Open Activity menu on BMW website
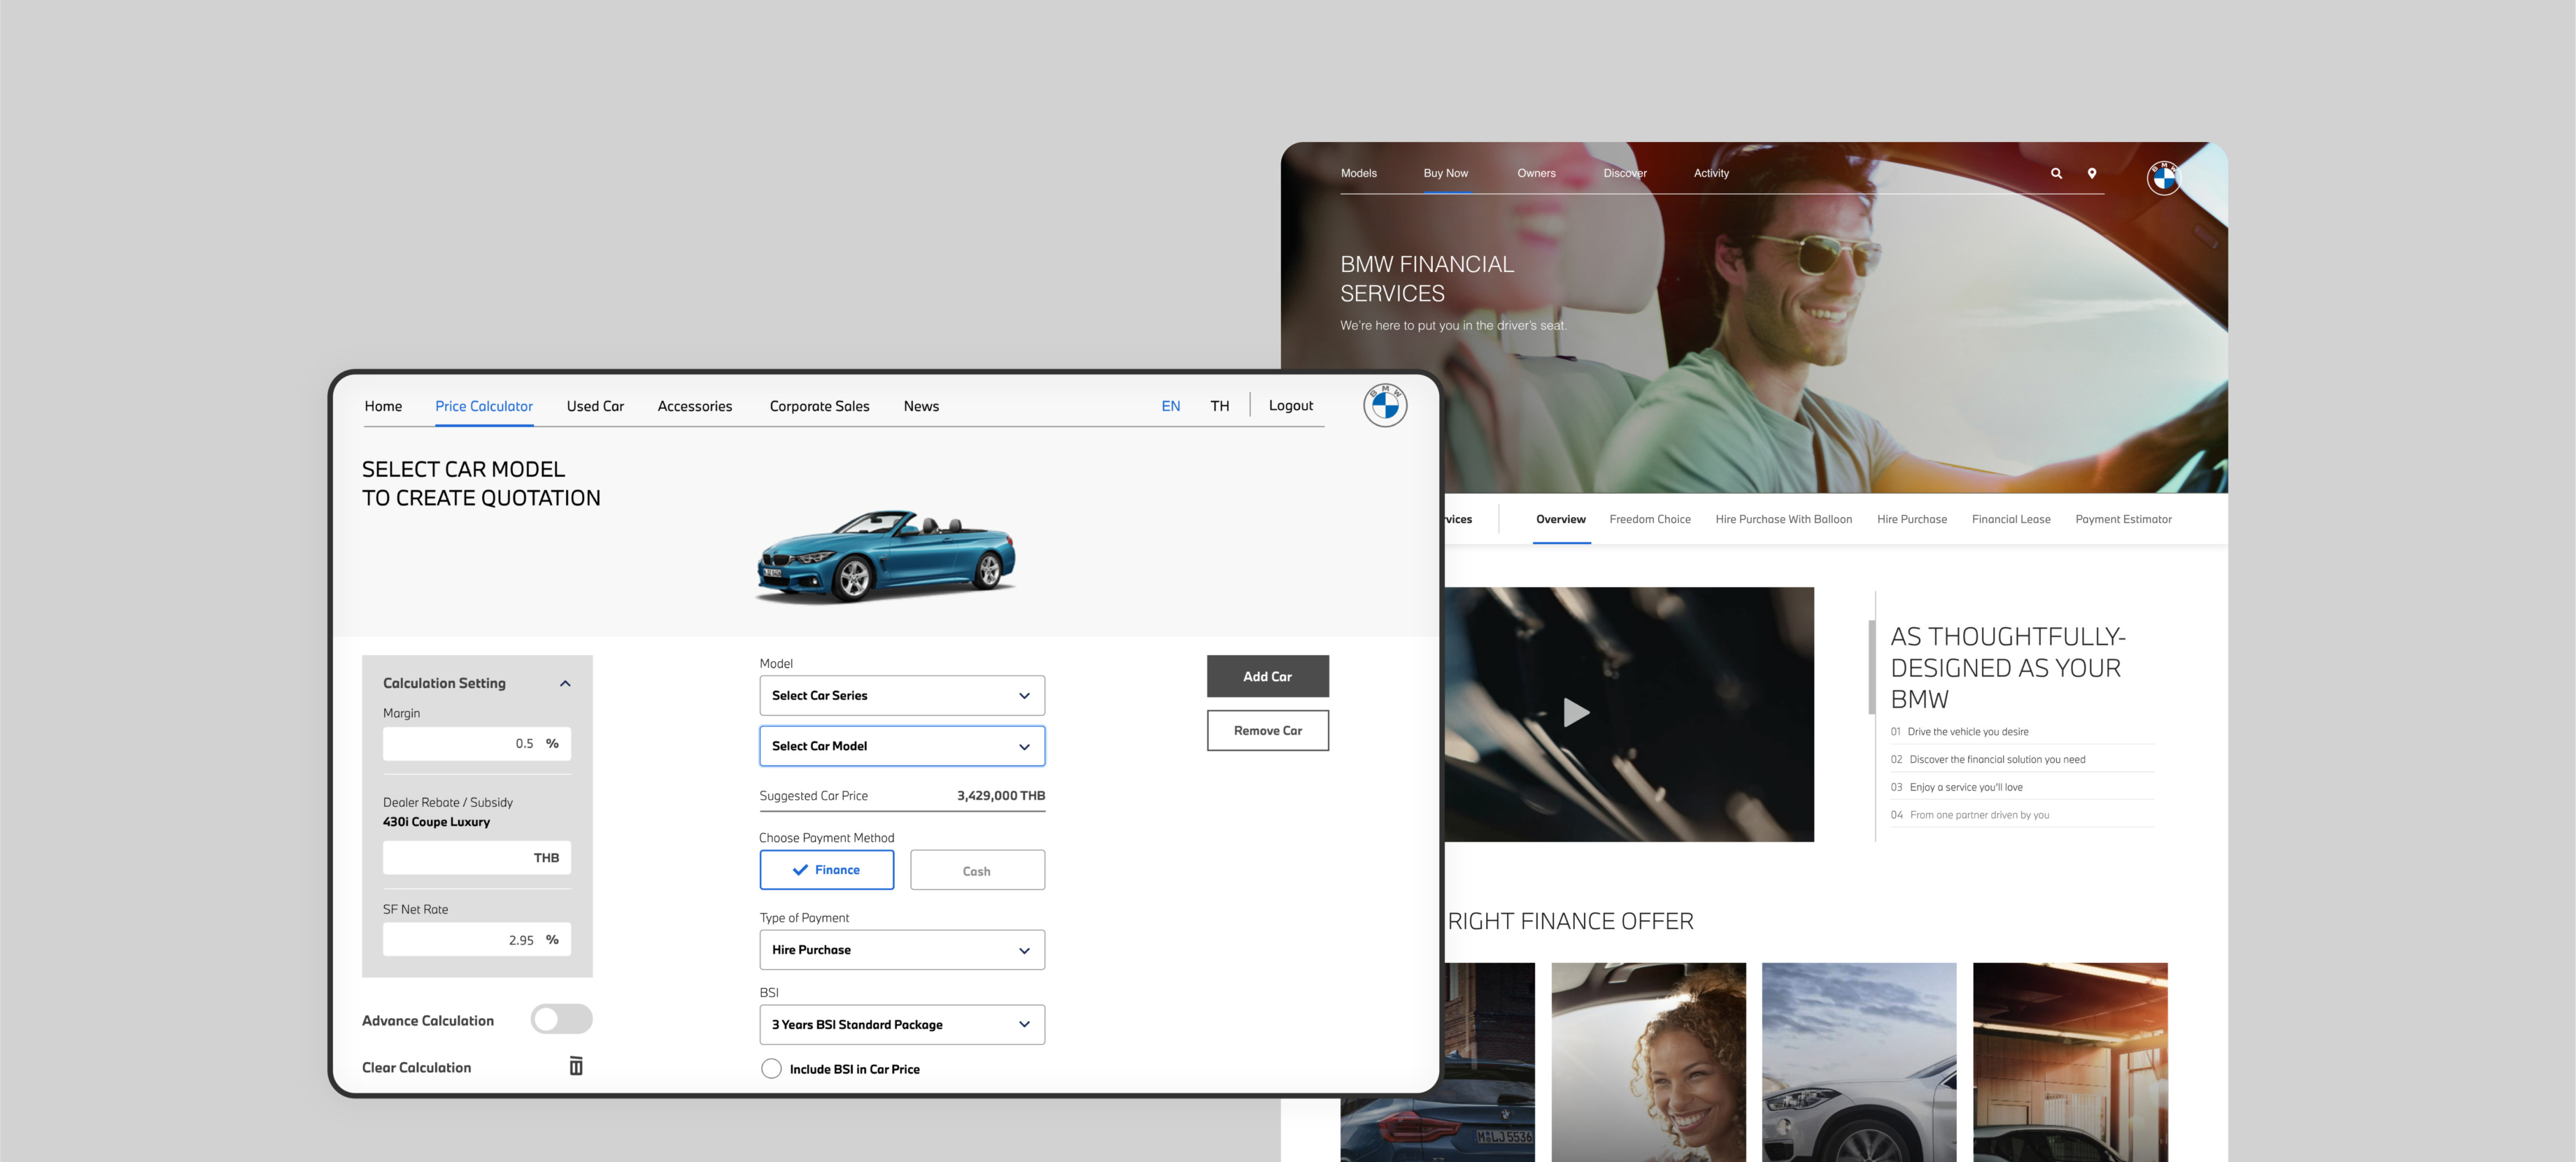The image size is (2576, 1162). click(x=1711, y=173)
